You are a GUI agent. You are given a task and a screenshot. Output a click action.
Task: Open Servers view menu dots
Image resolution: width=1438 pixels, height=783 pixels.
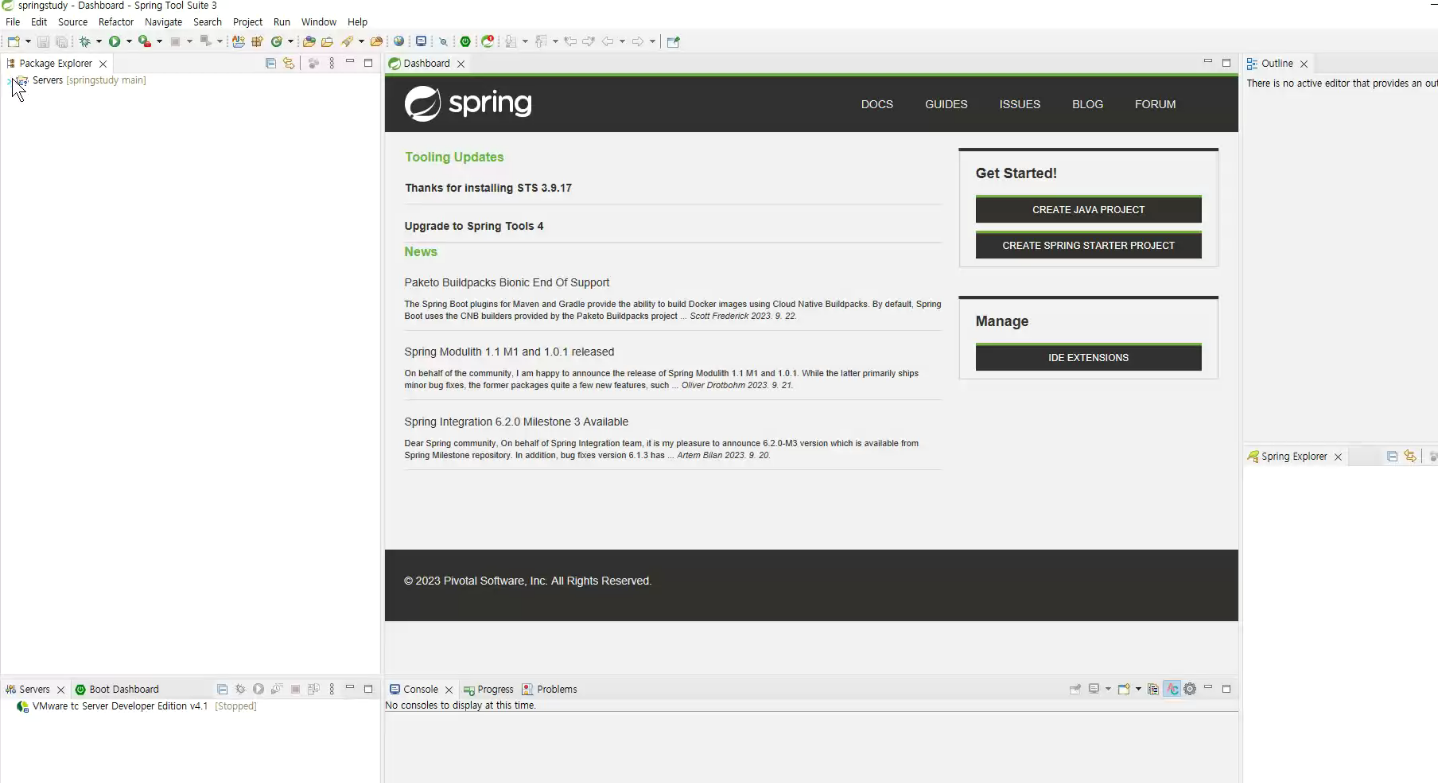point(332,689)
